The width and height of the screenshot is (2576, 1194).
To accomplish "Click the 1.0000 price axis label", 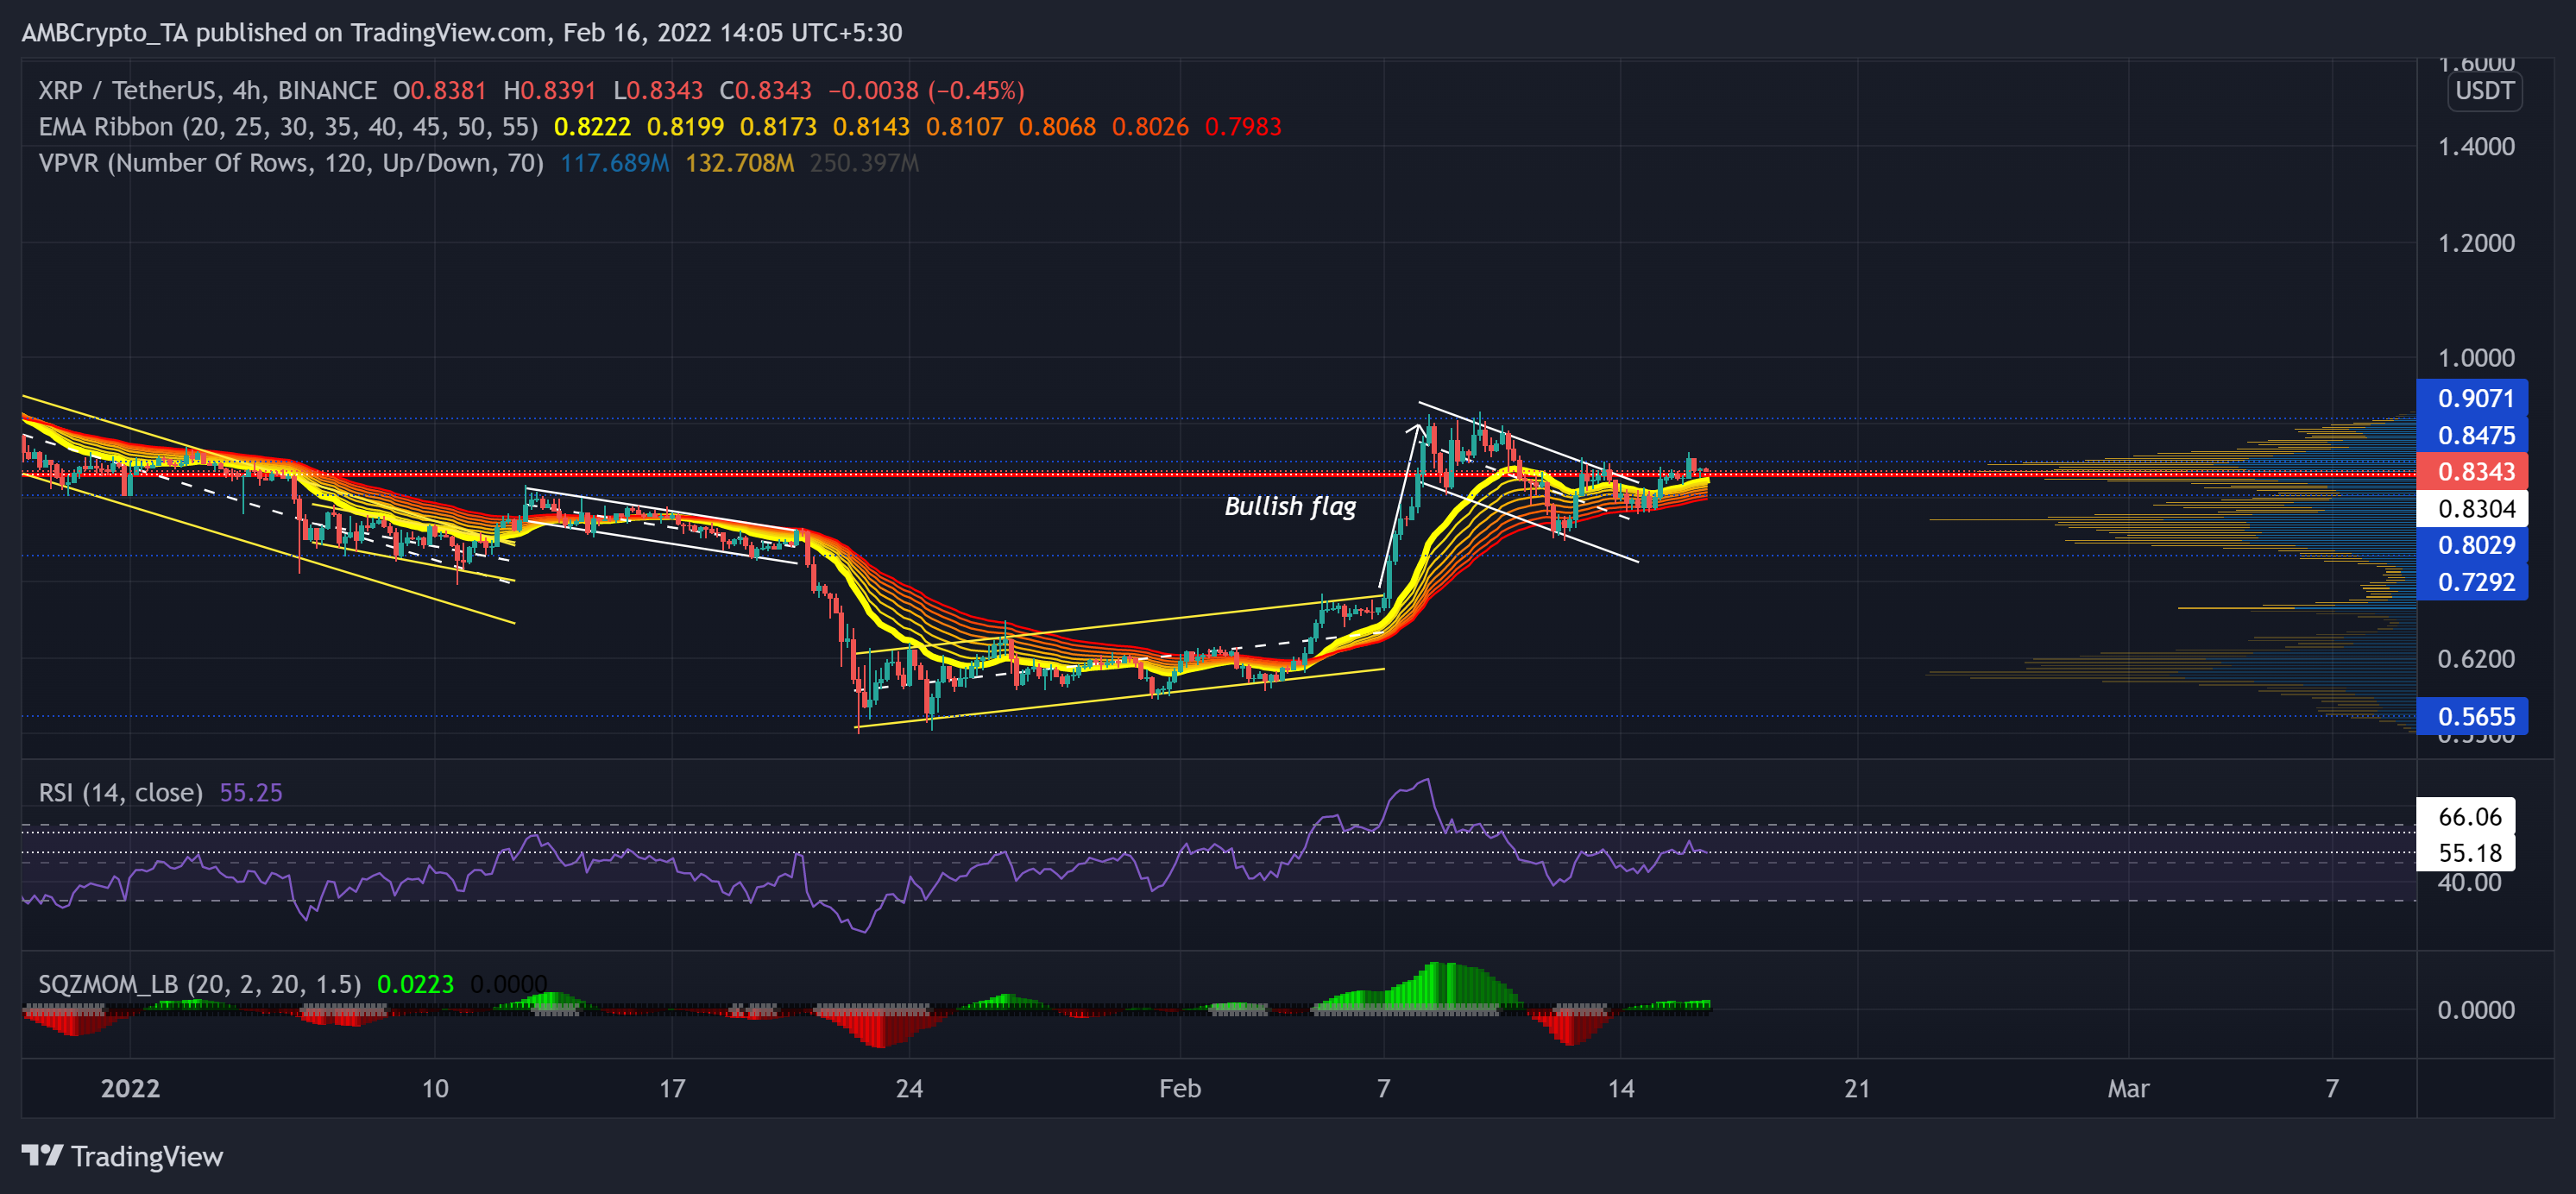I will (x=2476, y=358).
